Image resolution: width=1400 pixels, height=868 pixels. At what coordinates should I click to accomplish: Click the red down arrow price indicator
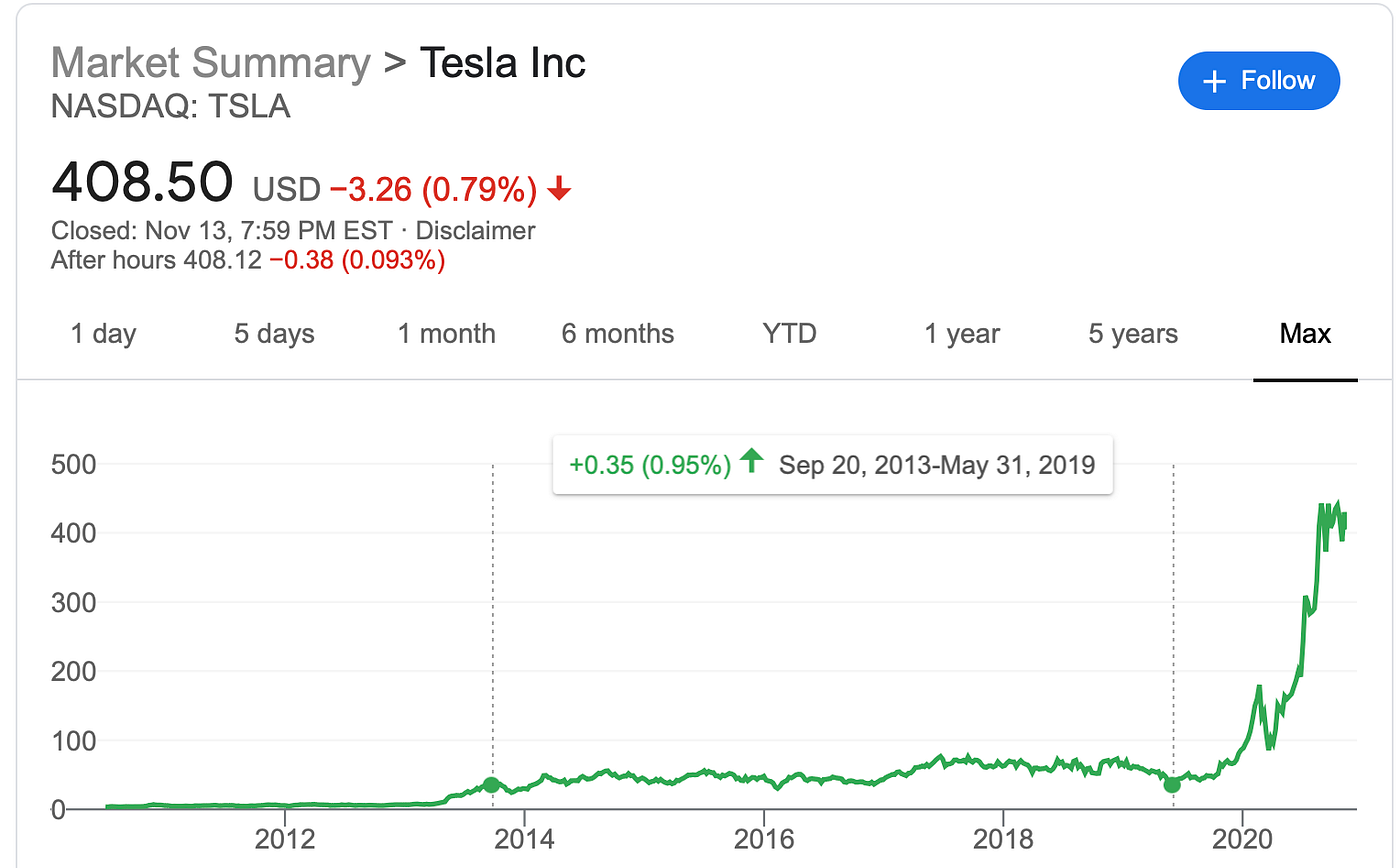559,188
